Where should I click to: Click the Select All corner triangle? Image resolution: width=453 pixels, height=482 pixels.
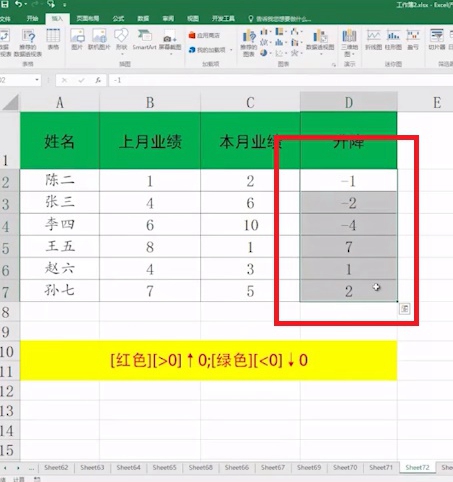11,102
